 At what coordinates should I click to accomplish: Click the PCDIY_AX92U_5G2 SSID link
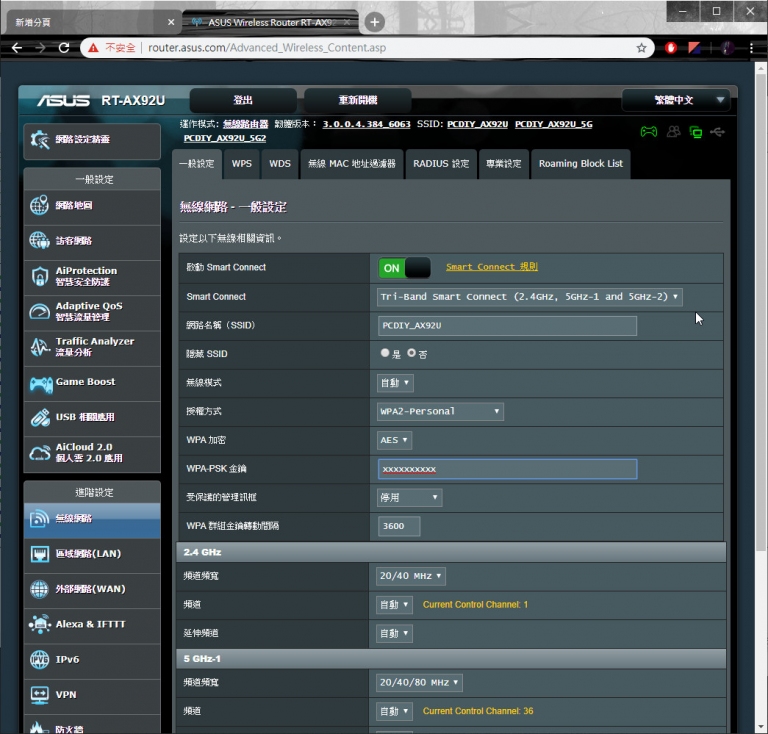(x=225, y=138)
